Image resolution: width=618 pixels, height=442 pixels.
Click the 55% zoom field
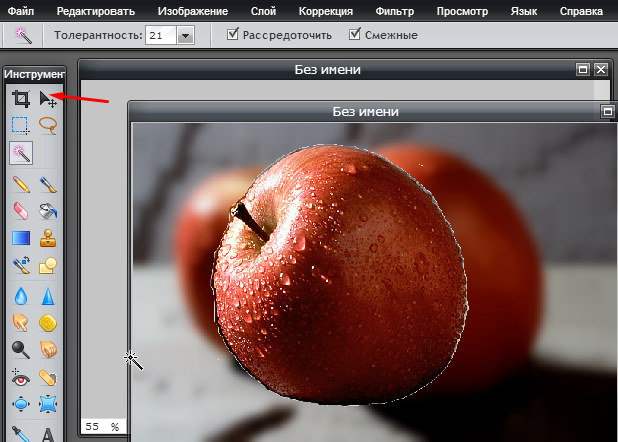point(100,426)
